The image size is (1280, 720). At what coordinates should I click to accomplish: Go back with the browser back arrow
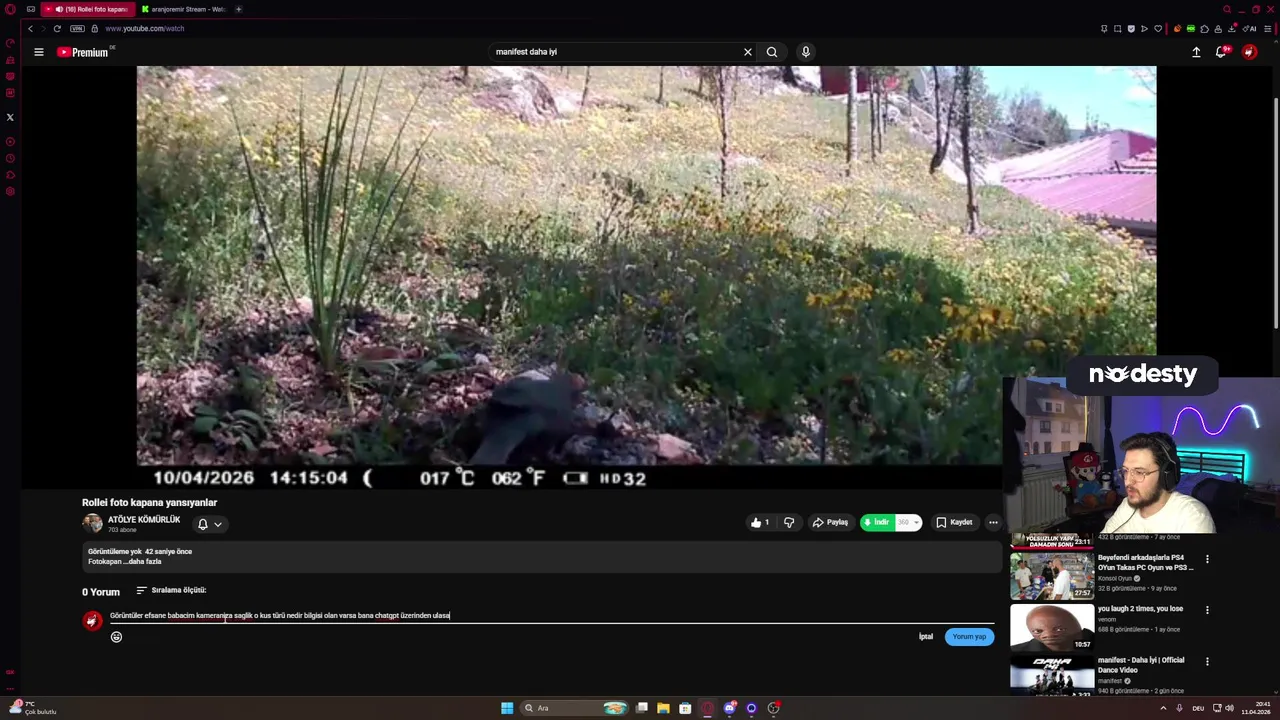pos(30,28)
